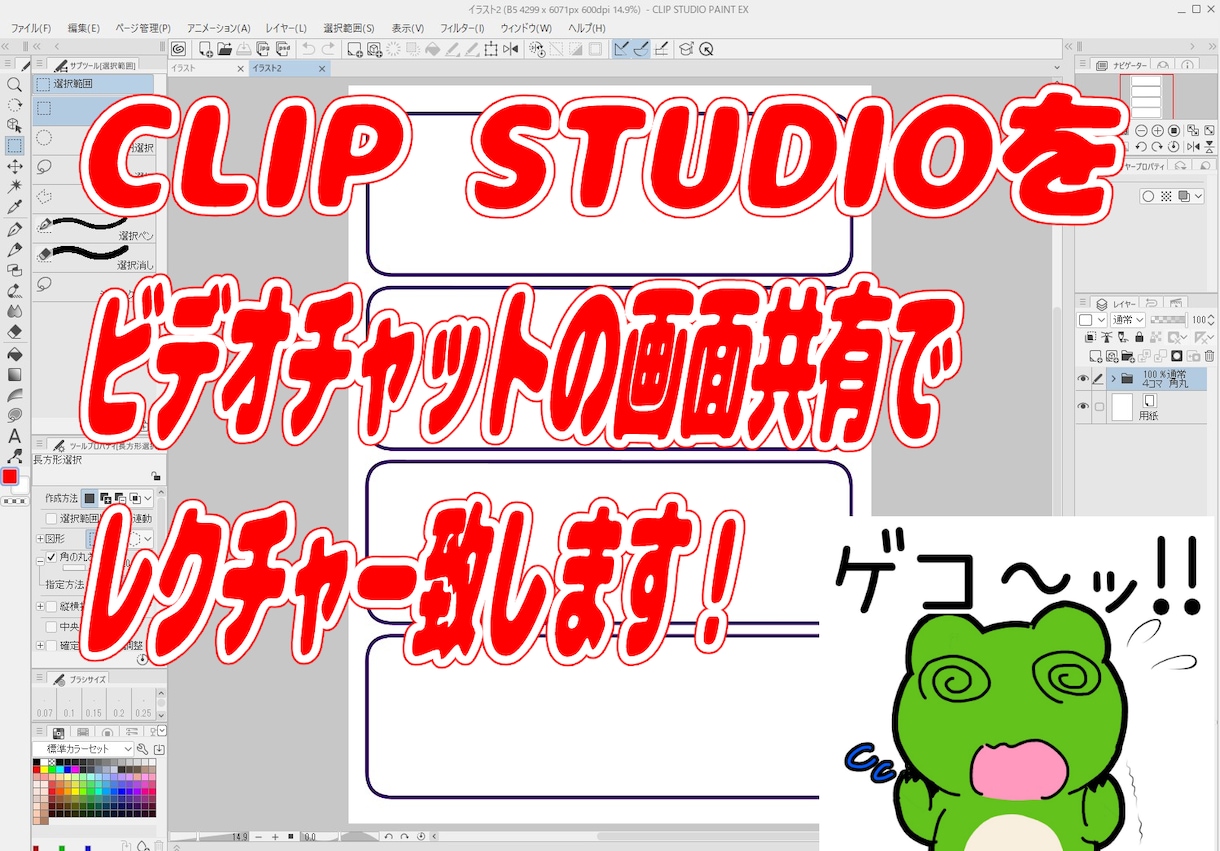
Task: Toggle the 中央 checkbox
Action: tap(52, 627)
